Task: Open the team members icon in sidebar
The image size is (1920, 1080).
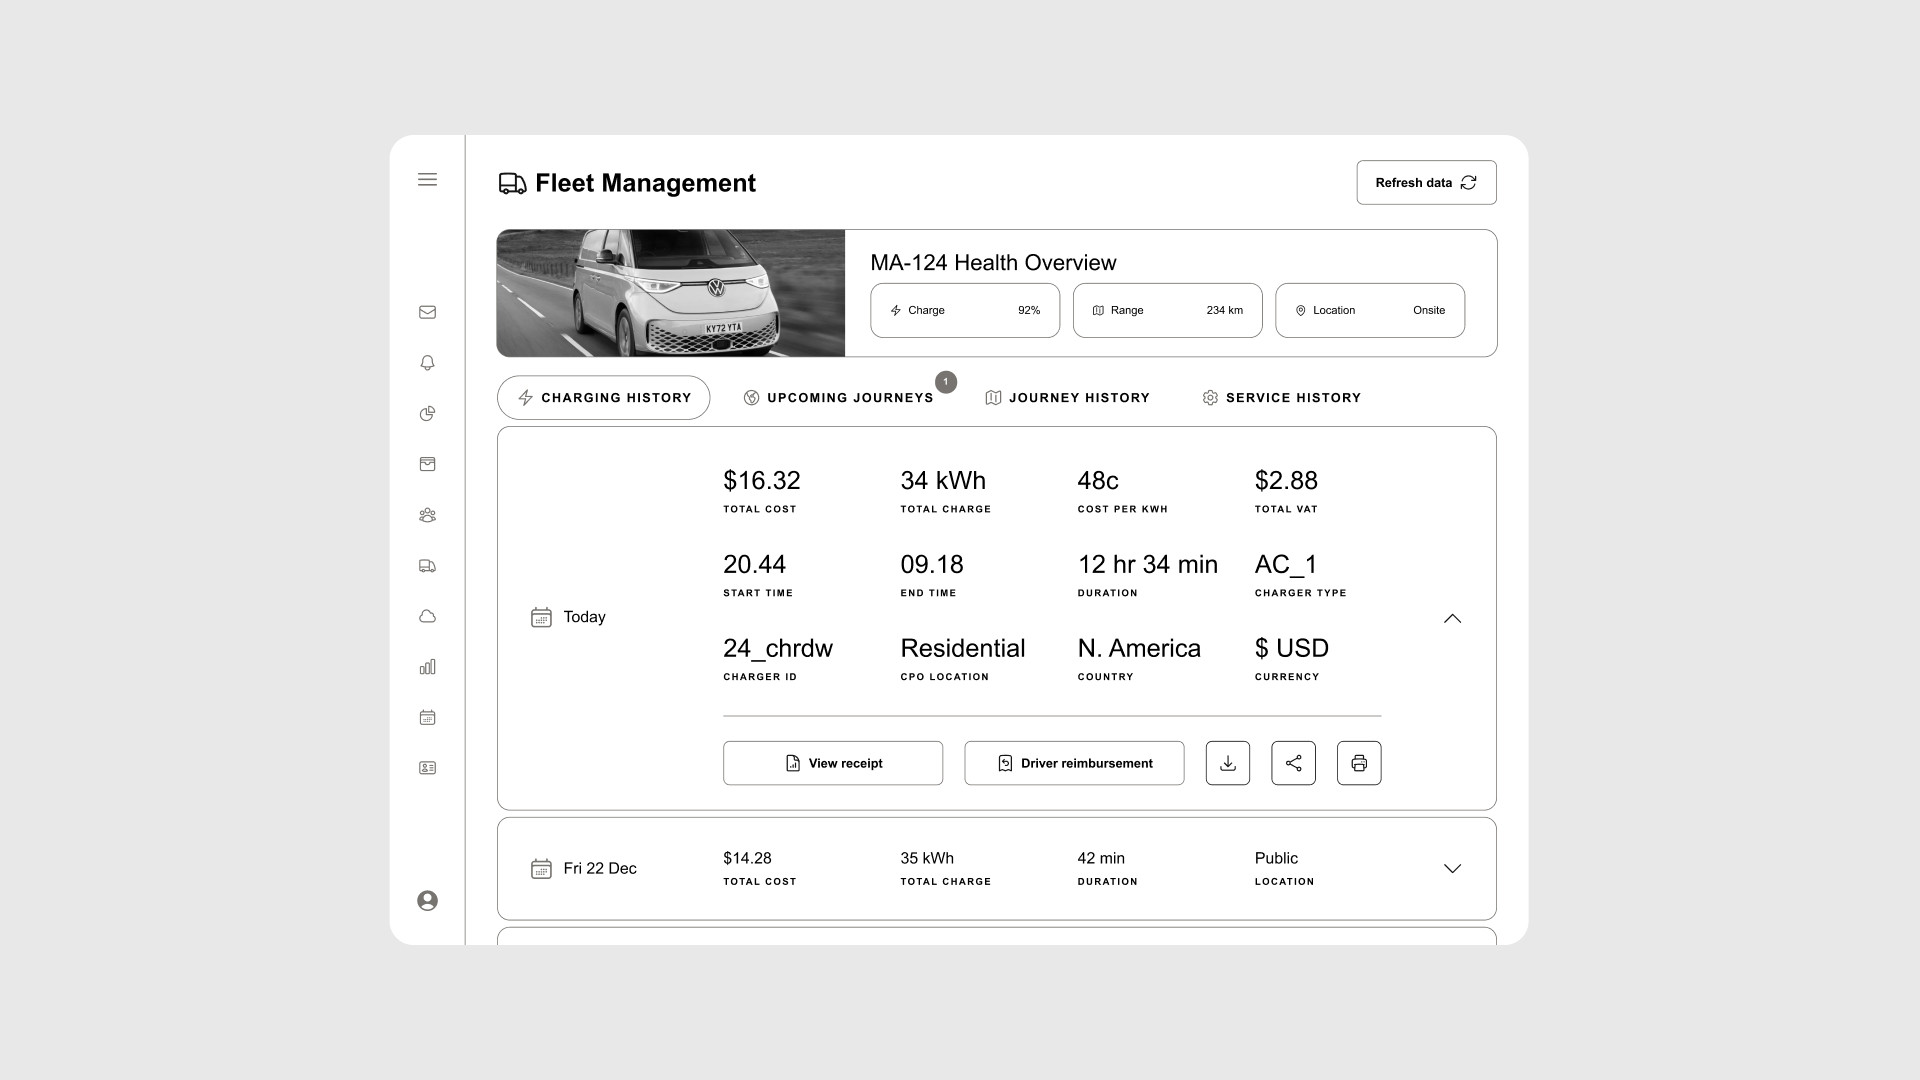Action: coord(428,515)
